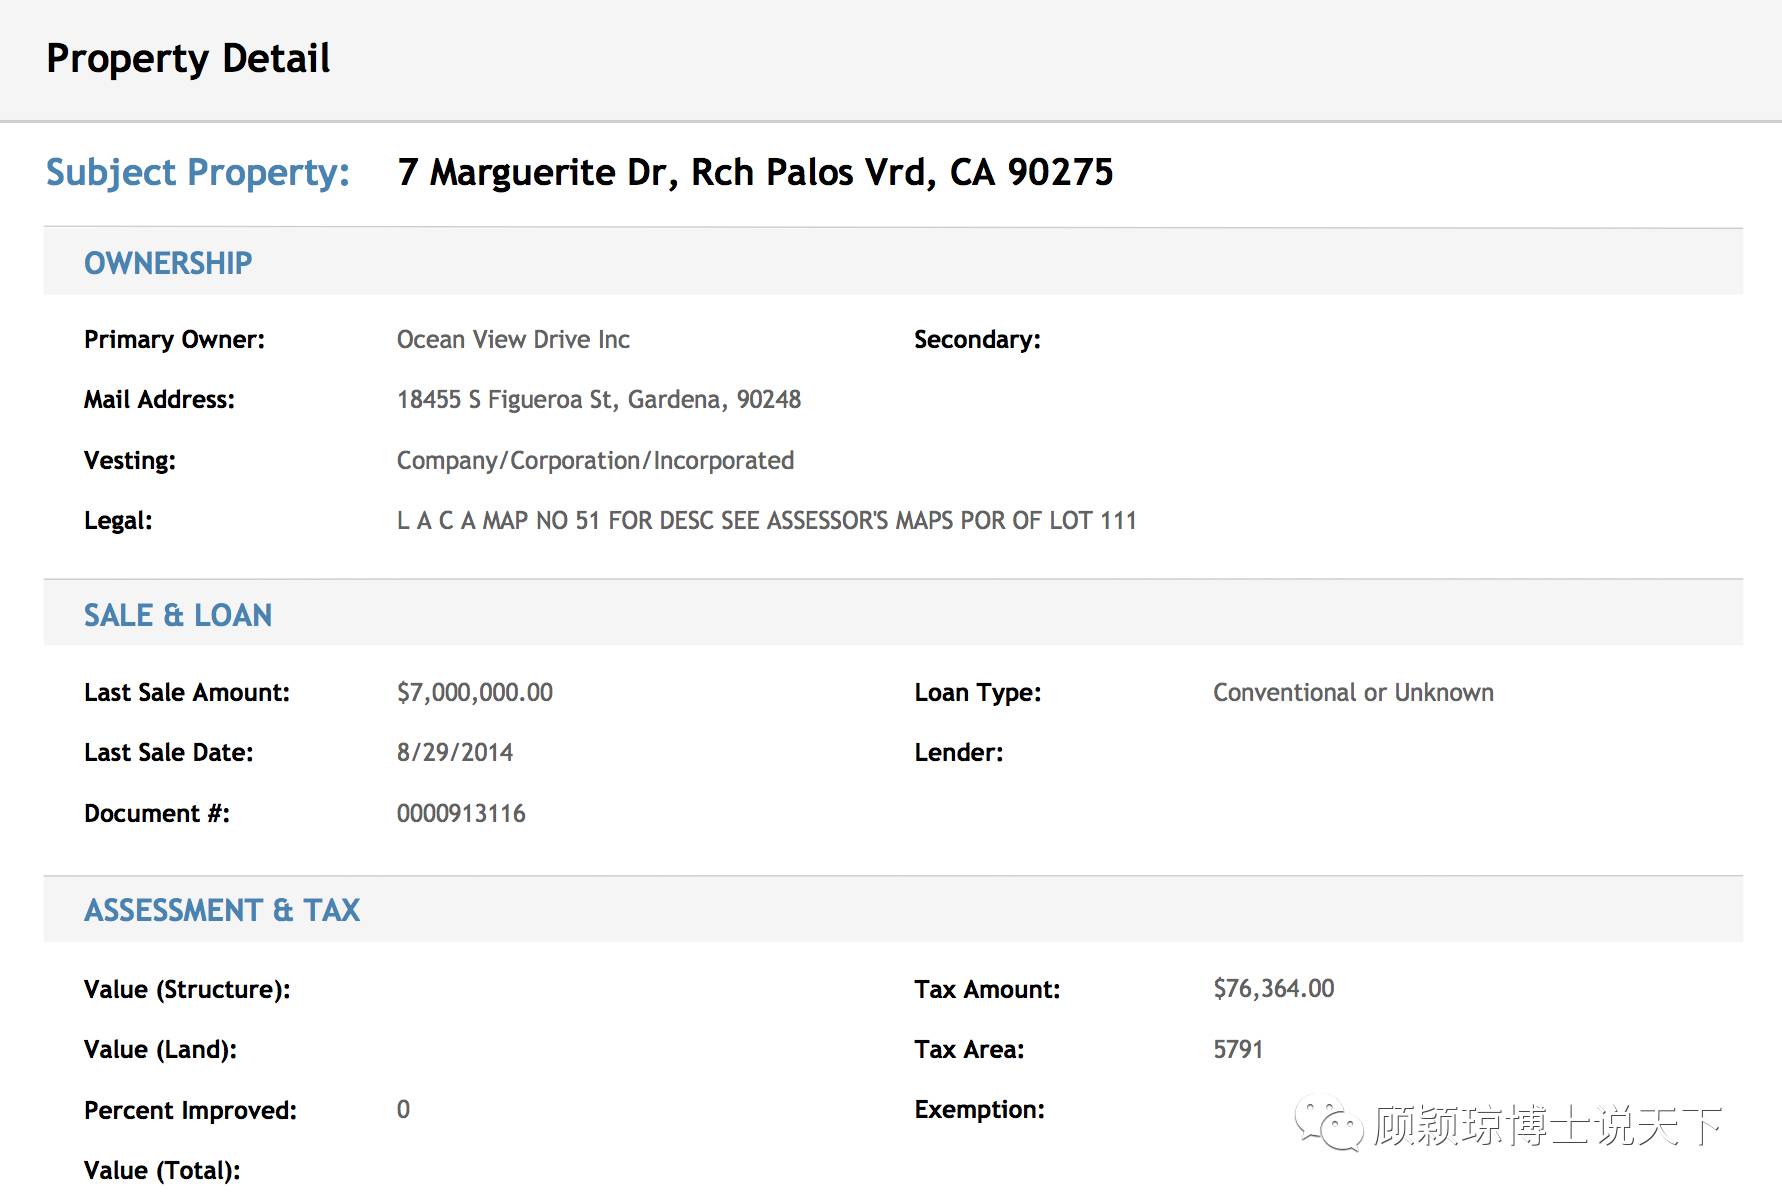The width and height of the screenshot is (1782, 1204).
Task: Click the $7,000,000.00 last sale amount
Action: point(475,693)
